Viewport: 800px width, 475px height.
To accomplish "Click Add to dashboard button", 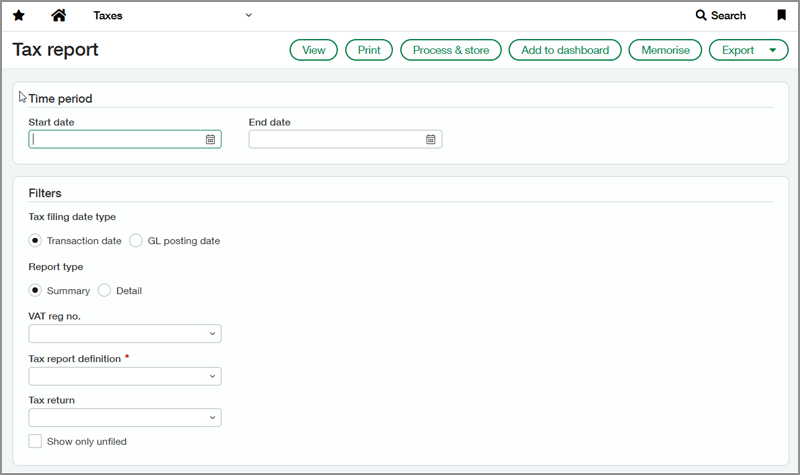I will 565,50.
